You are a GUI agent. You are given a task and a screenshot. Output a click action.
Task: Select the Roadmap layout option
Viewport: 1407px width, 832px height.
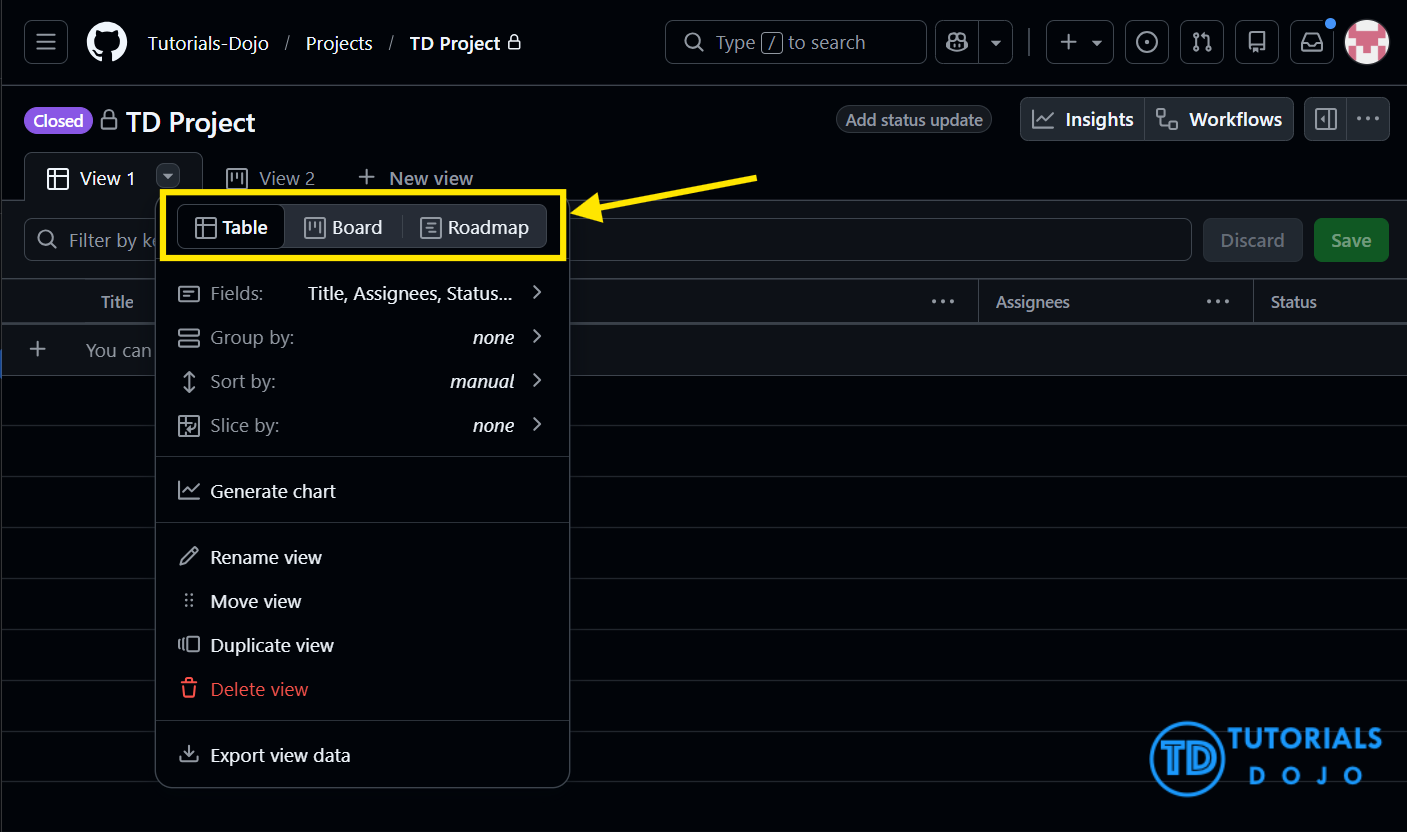pos(474,227)
